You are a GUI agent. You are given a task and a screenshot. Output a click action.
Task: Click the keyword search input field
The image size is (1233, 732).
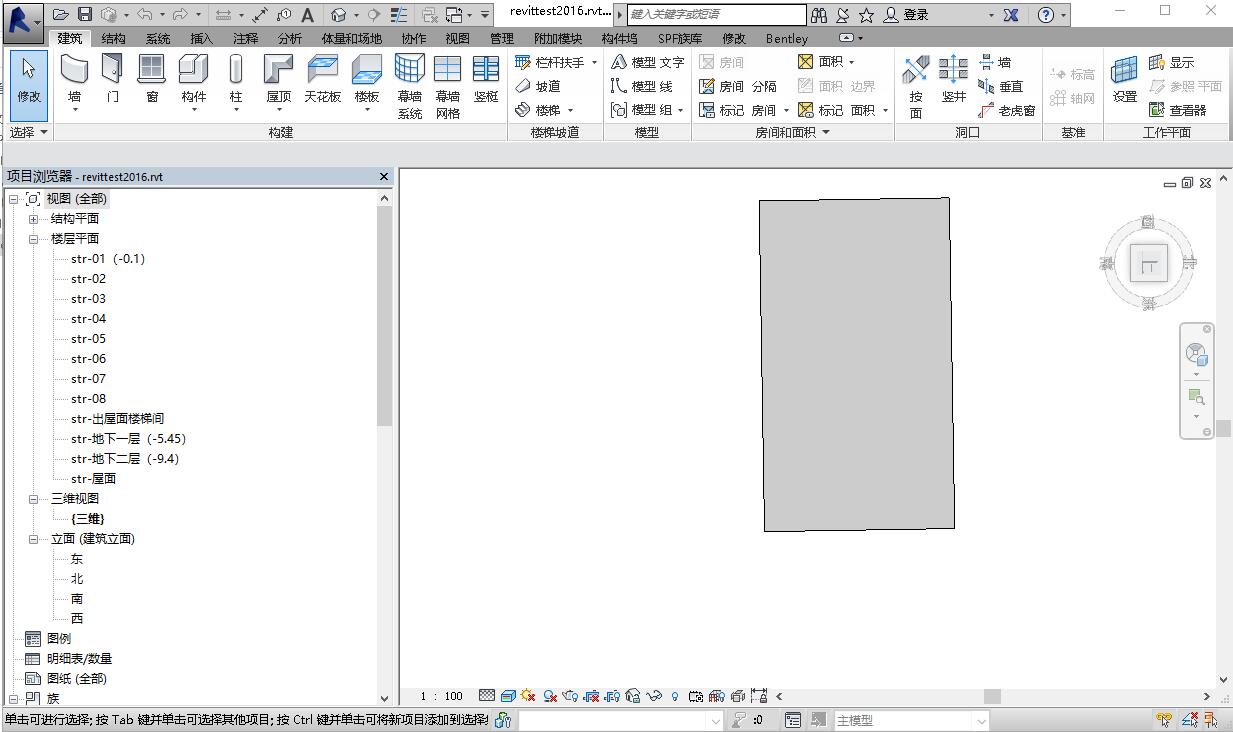[x=716, y=15]
